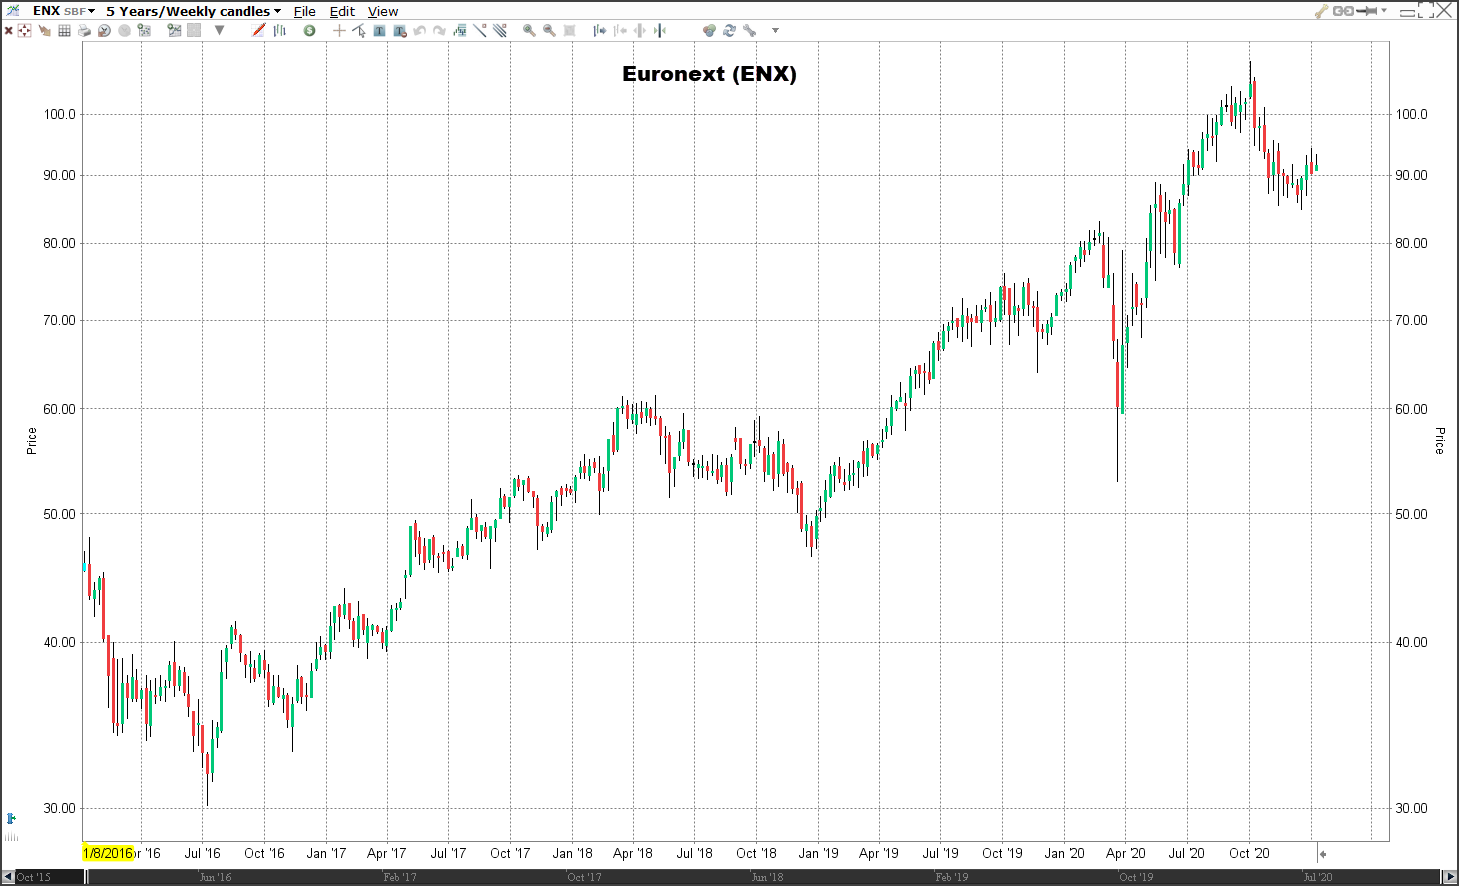Click the undo arrow in toolbar
The height and width of the screenshot is (886, 1459).
[420, 31]
